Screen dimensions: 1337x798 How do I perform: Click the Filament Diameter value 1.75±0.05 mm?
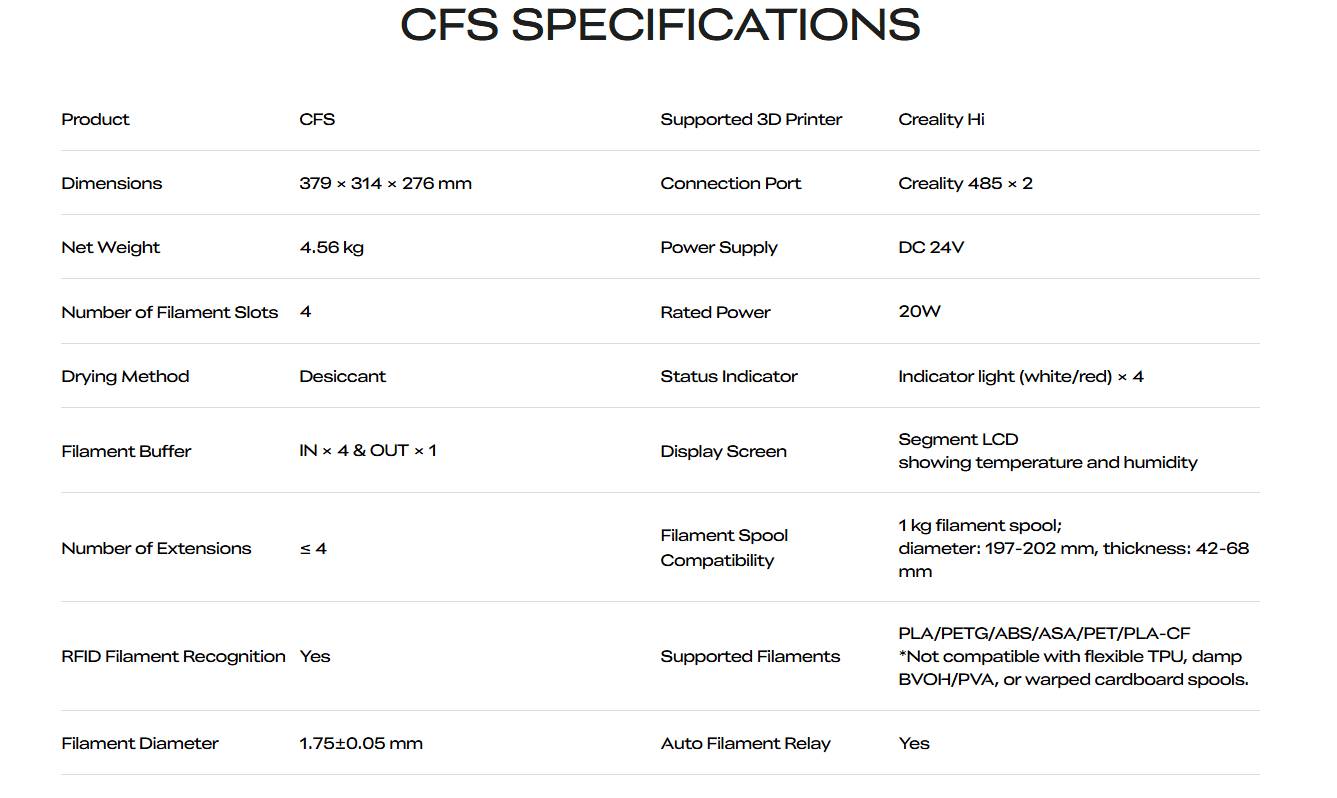(x=360, y=743)
